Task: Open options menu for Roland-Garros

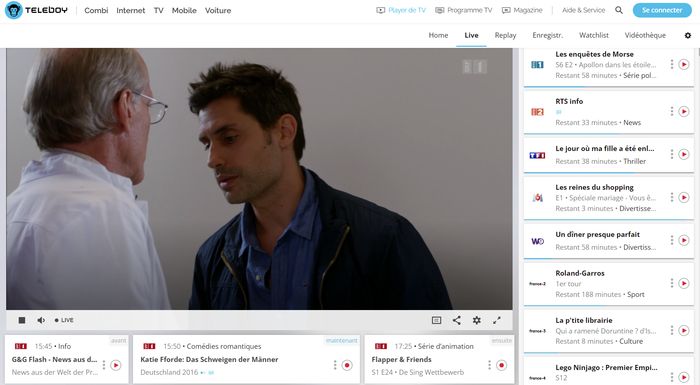Action: (x=671, y=283)
